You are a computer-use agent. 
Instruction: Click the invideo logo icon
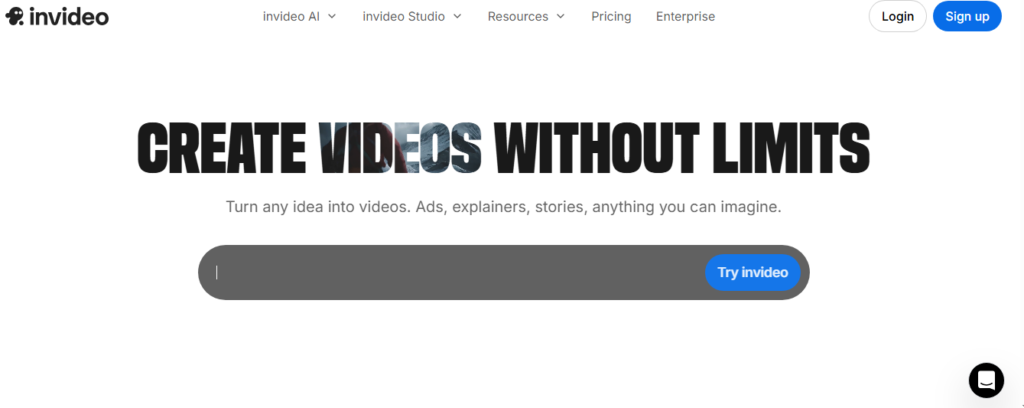(x=14, y=16)
